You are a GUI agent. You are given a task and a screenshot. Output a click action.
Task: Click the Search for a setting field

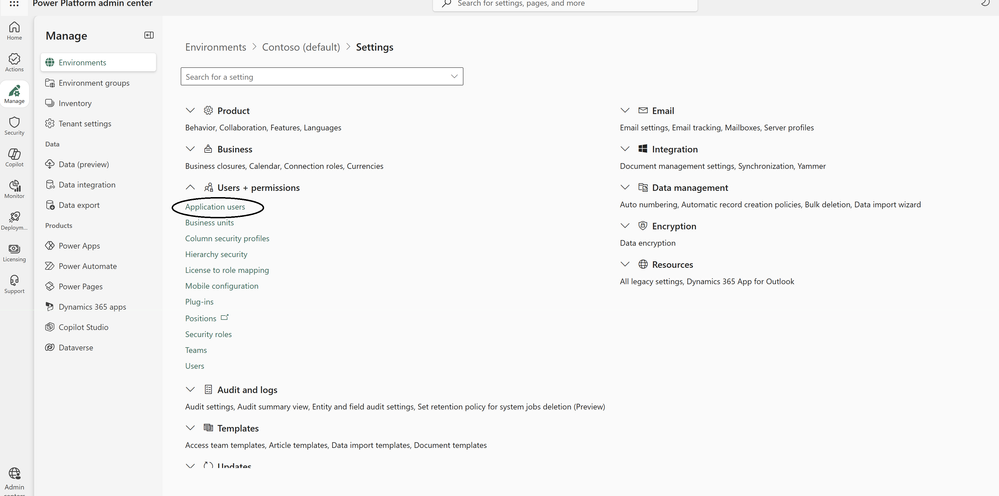[322, 76]
